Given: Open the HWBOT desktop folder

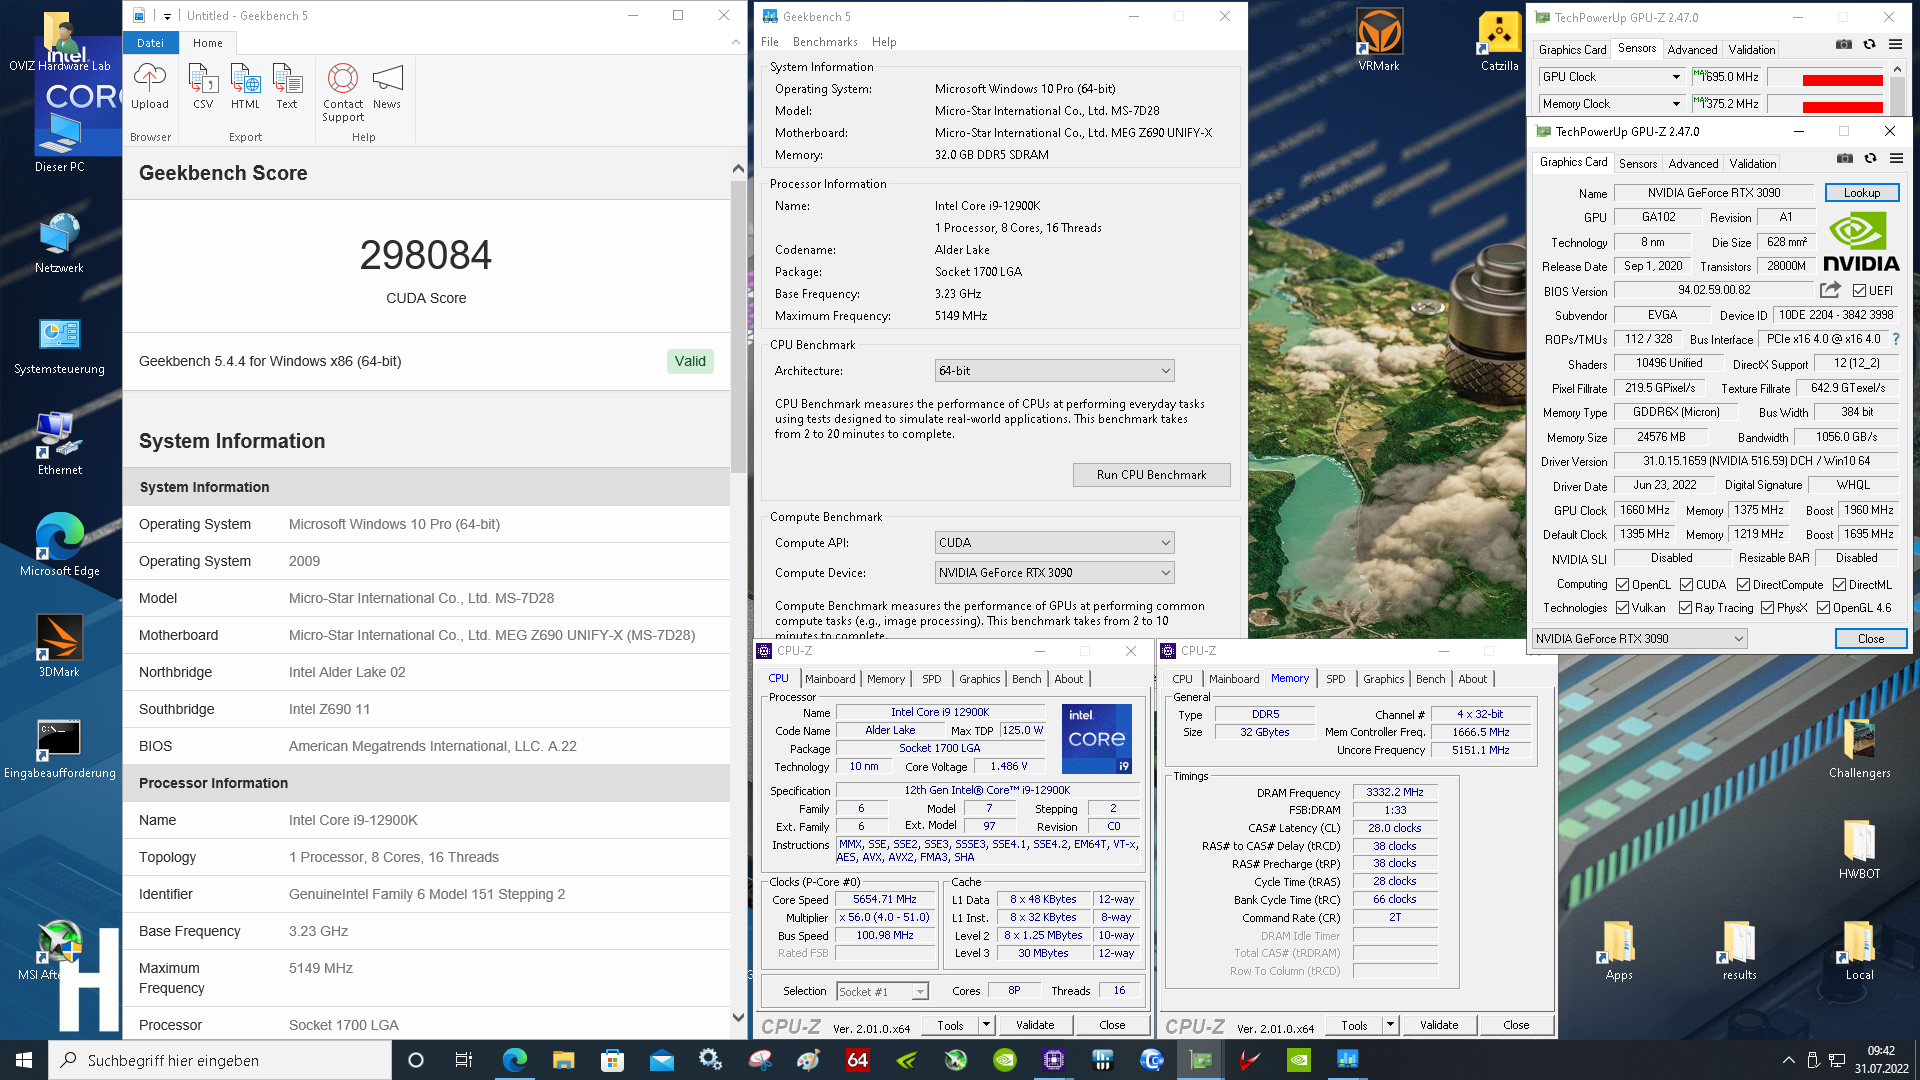Looking at the screenshot, I should (x=1859, y=848).
